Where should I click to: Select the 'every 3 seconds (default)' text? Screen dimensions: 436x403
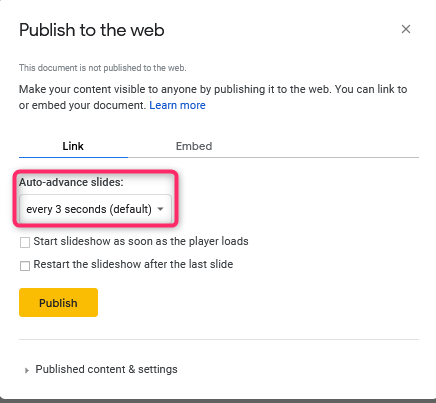[x=89, y=209]
